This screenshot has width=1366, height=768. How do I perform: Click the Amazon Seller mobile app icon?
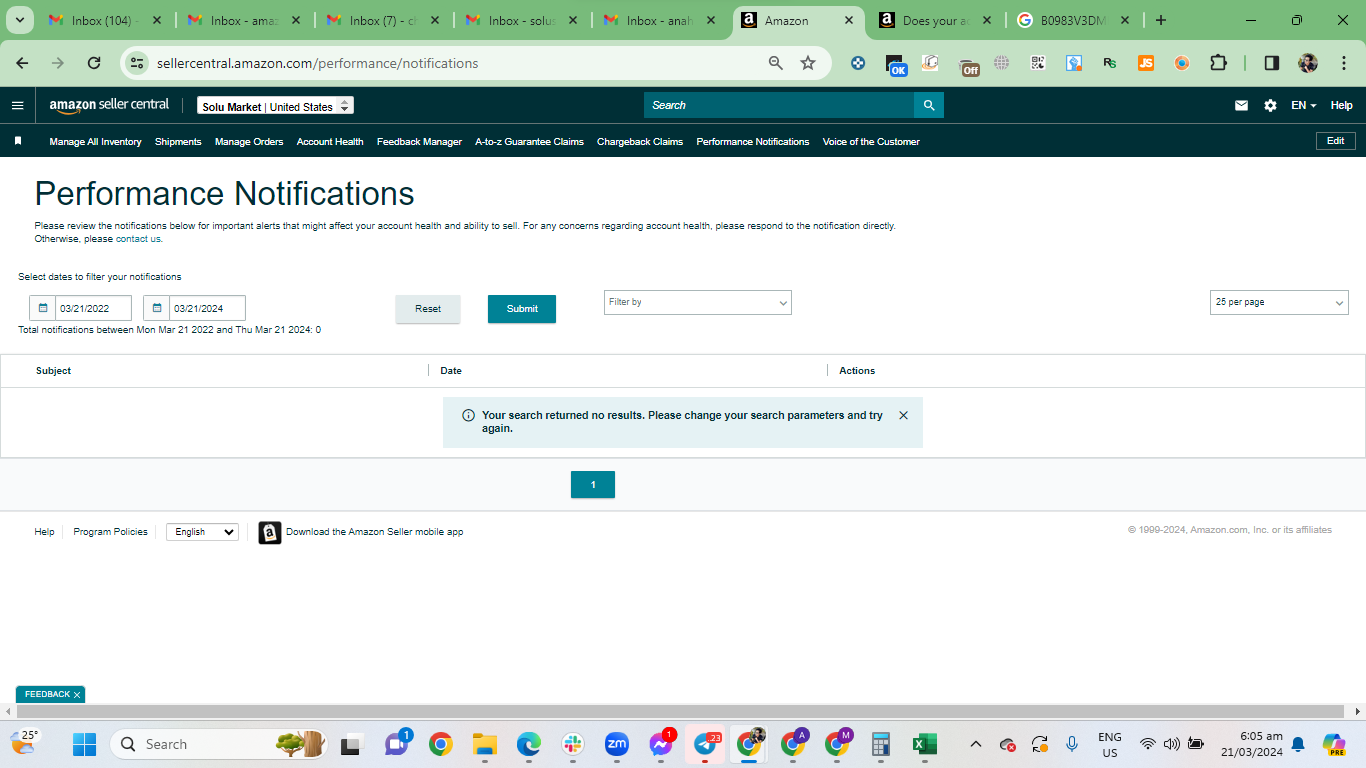270,532
